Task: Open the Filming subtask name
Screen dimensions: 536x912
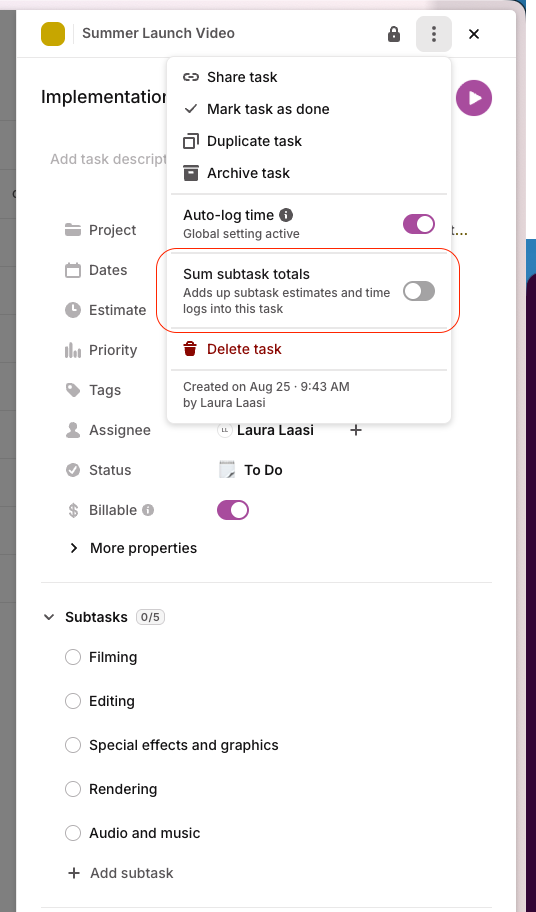Action: 113,657
